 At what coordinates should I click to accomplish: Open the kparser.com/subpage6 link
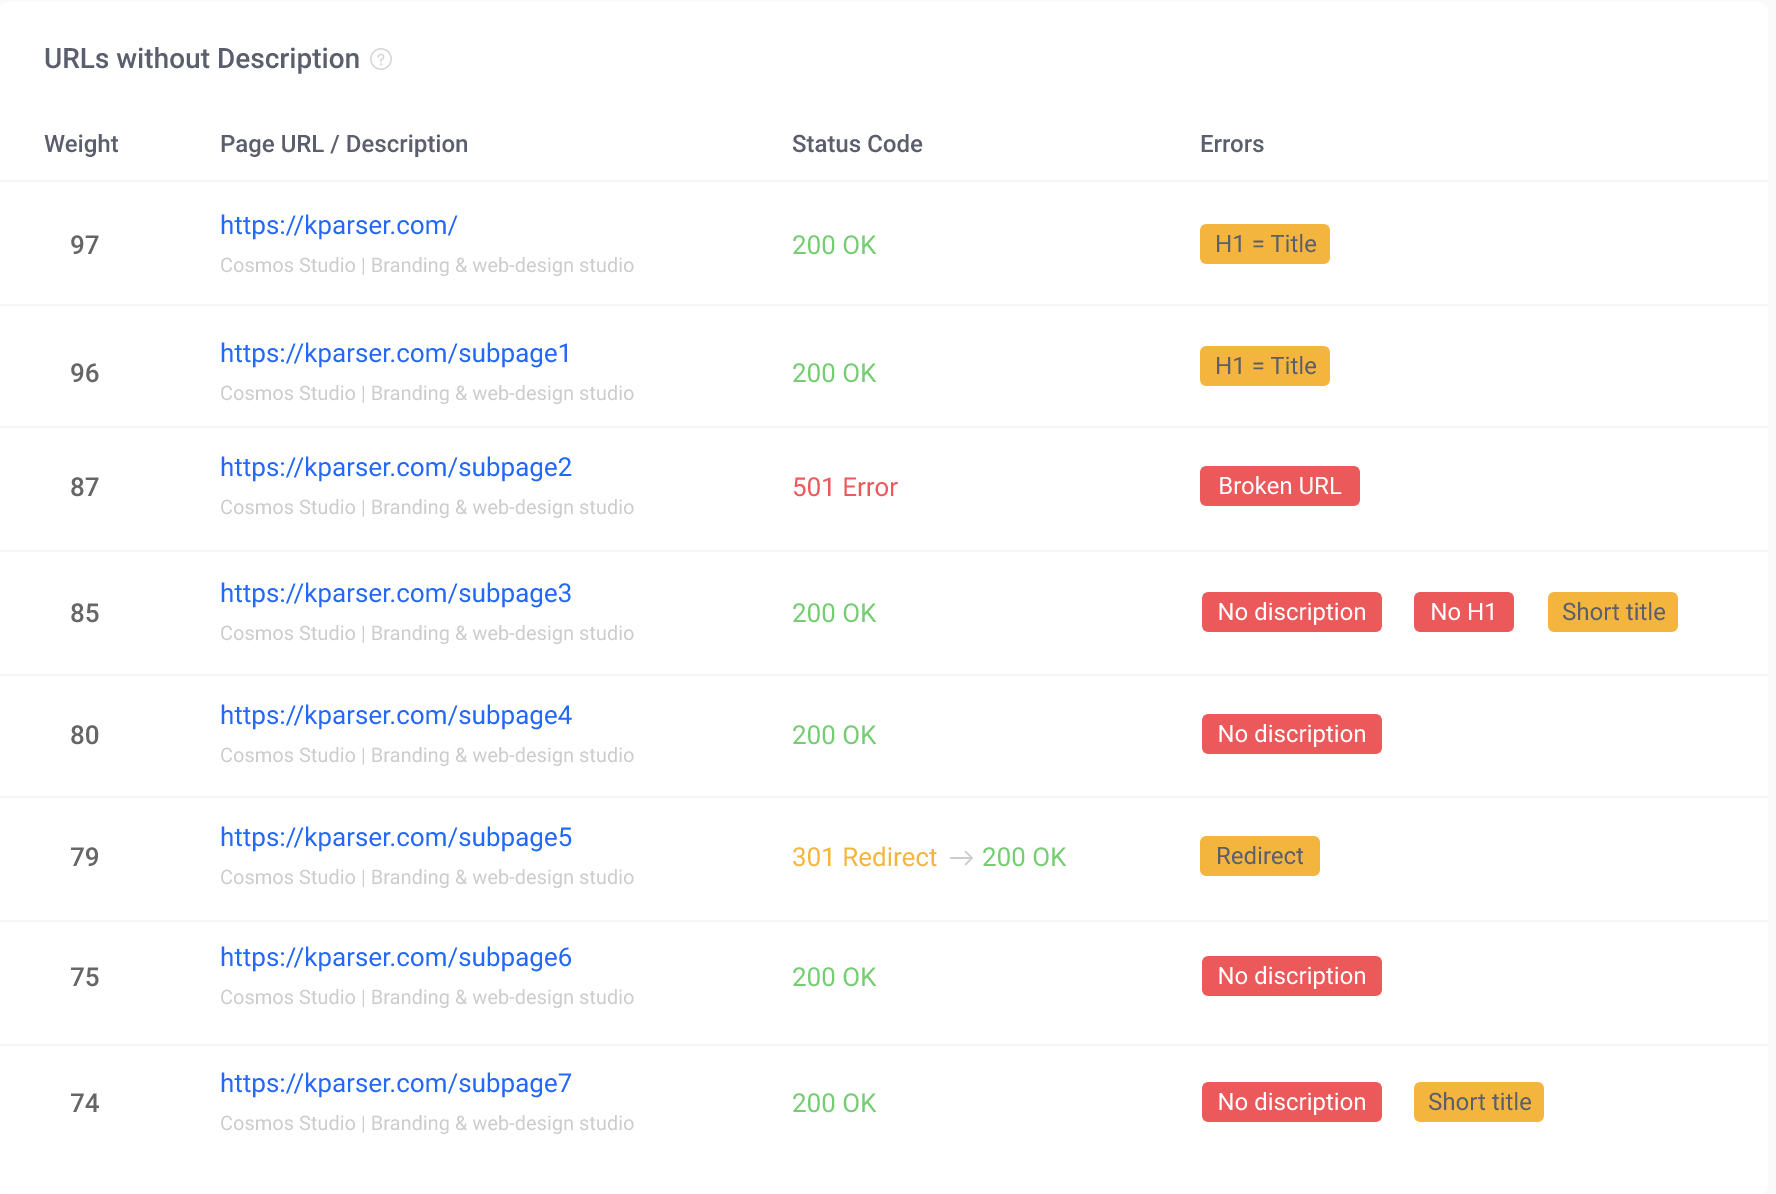tap(395, 958)
